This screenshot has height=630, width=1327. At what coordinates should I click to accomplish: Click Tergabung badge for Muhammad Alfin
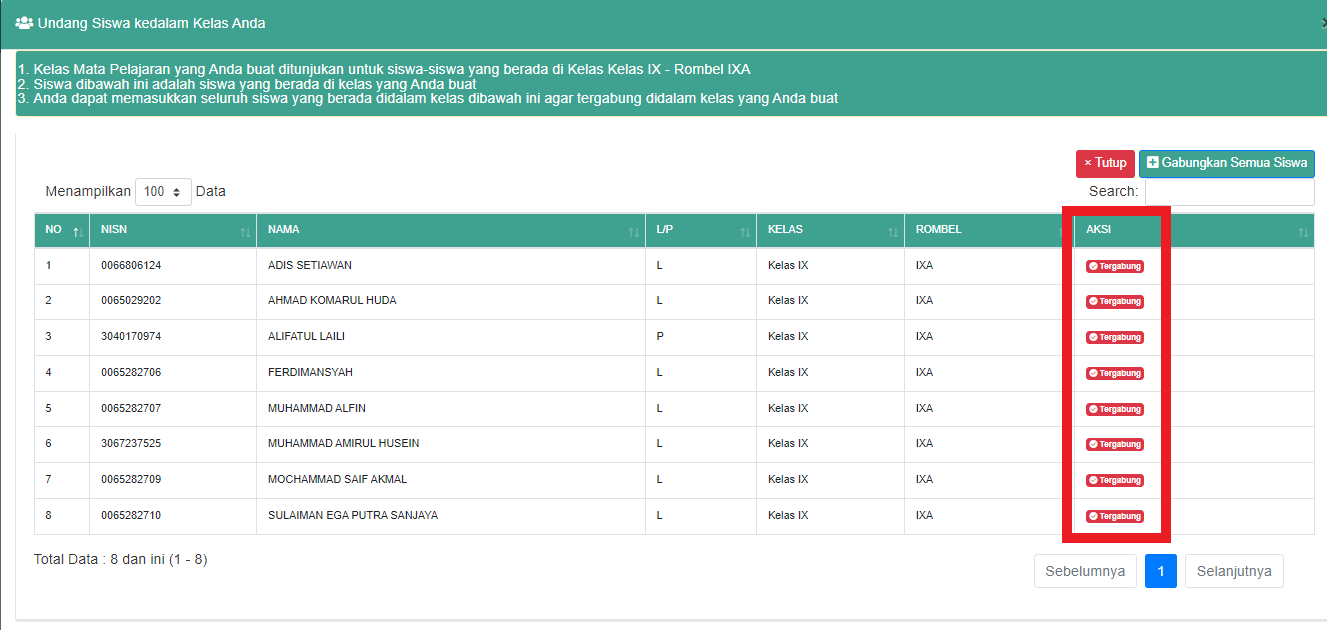coord(1115,409)
